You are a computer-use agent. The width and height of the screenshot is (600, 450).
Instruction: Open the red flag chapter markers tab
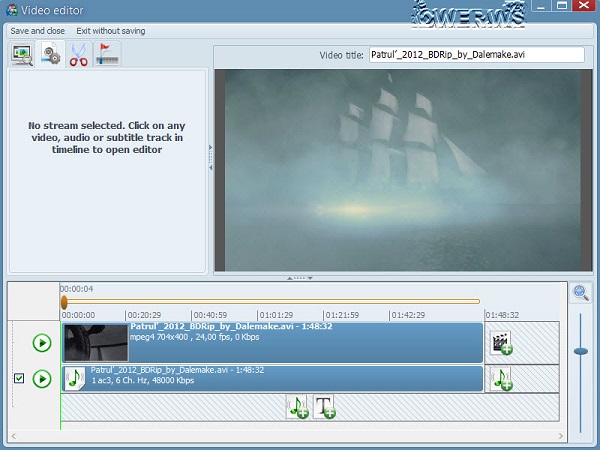point(107,54)
